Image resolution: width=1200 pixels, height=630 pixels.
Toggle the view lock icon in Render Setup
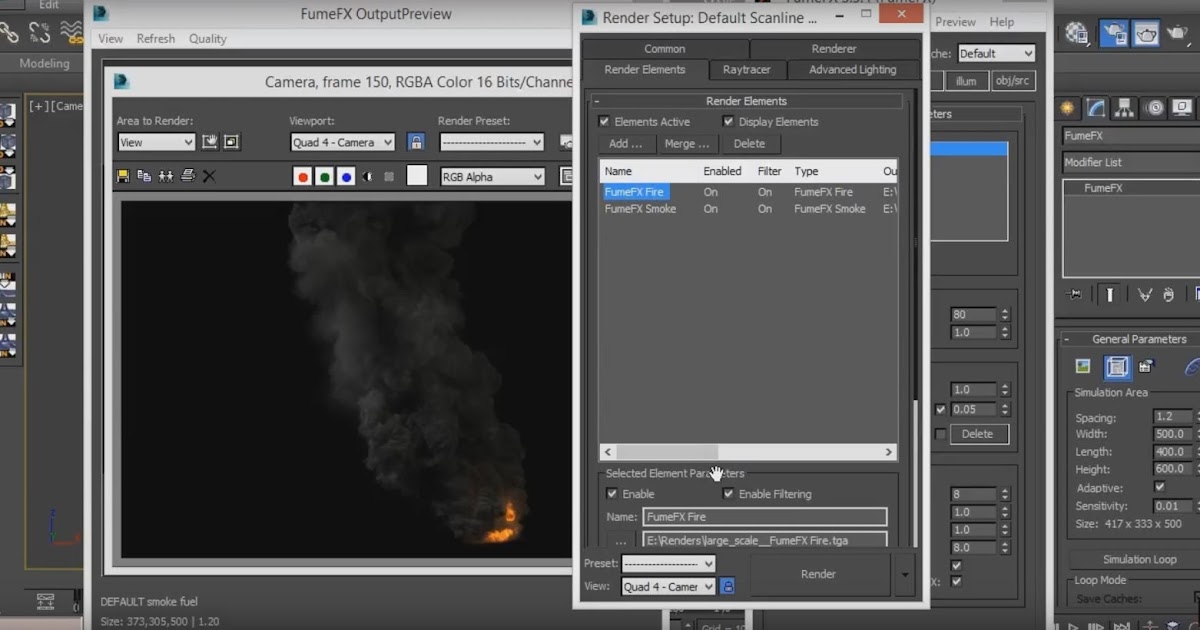pos(728,586)
